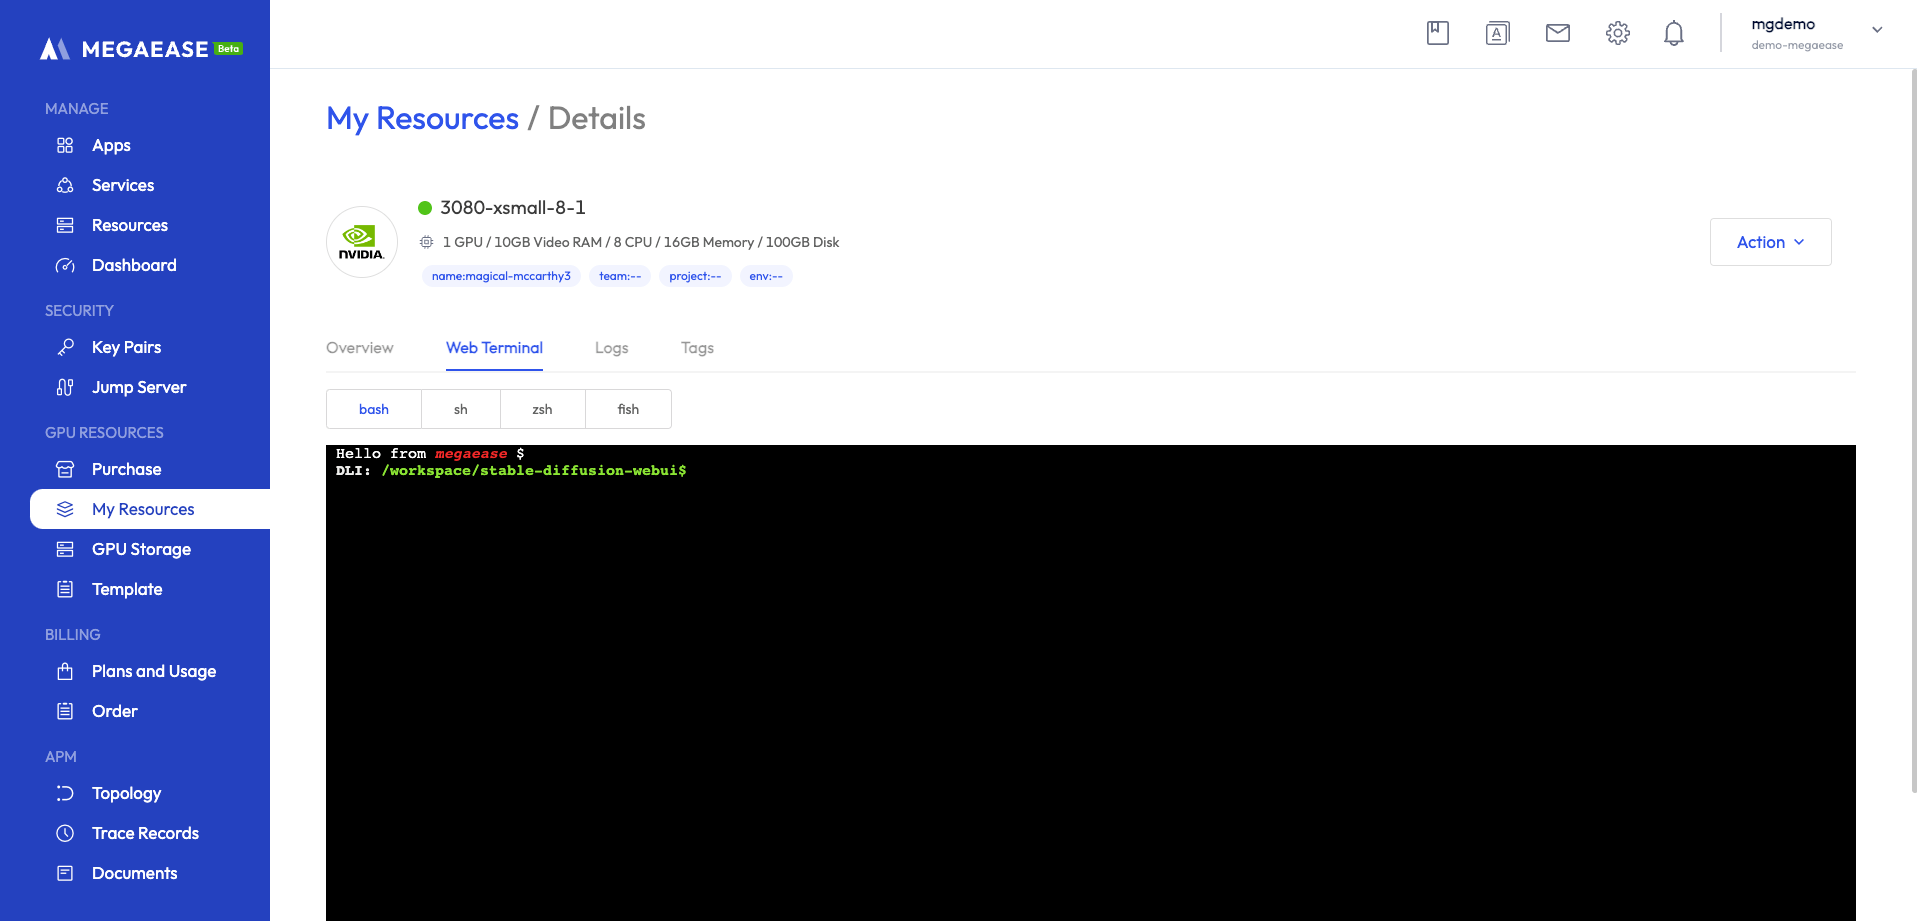Click the name:magical-mccarthy3 tag chip
Screen dimensions: 1917x921
[x=501, y=276]
